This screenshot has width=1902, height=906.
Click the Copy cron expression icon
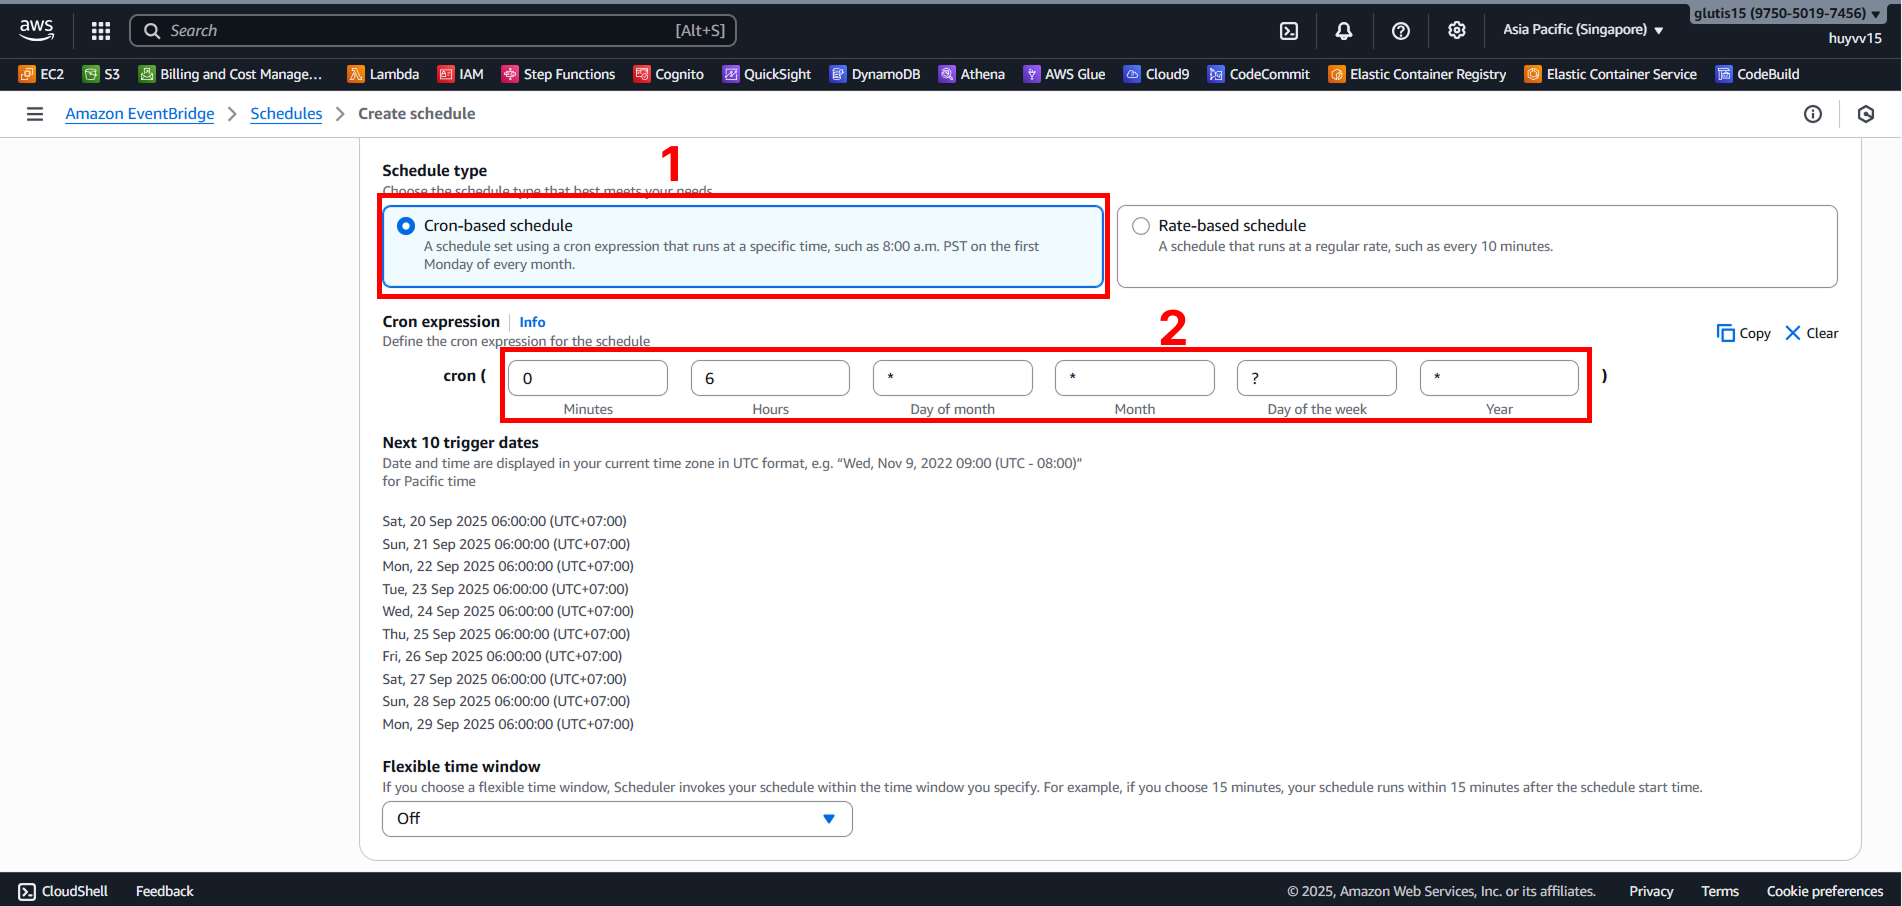click(x=1743, y=333)
